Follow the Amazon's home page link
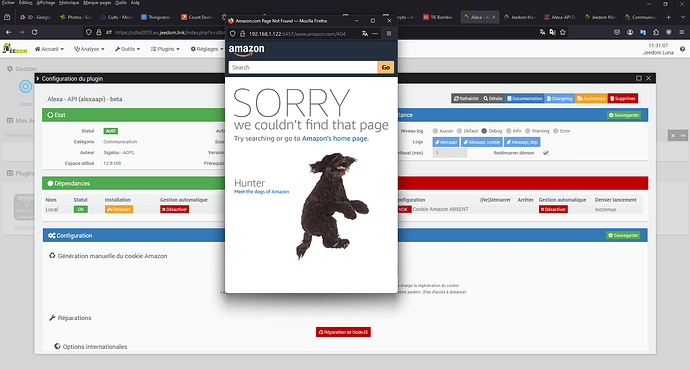Viewport: 690px width, 369px height. pos(334,139)
